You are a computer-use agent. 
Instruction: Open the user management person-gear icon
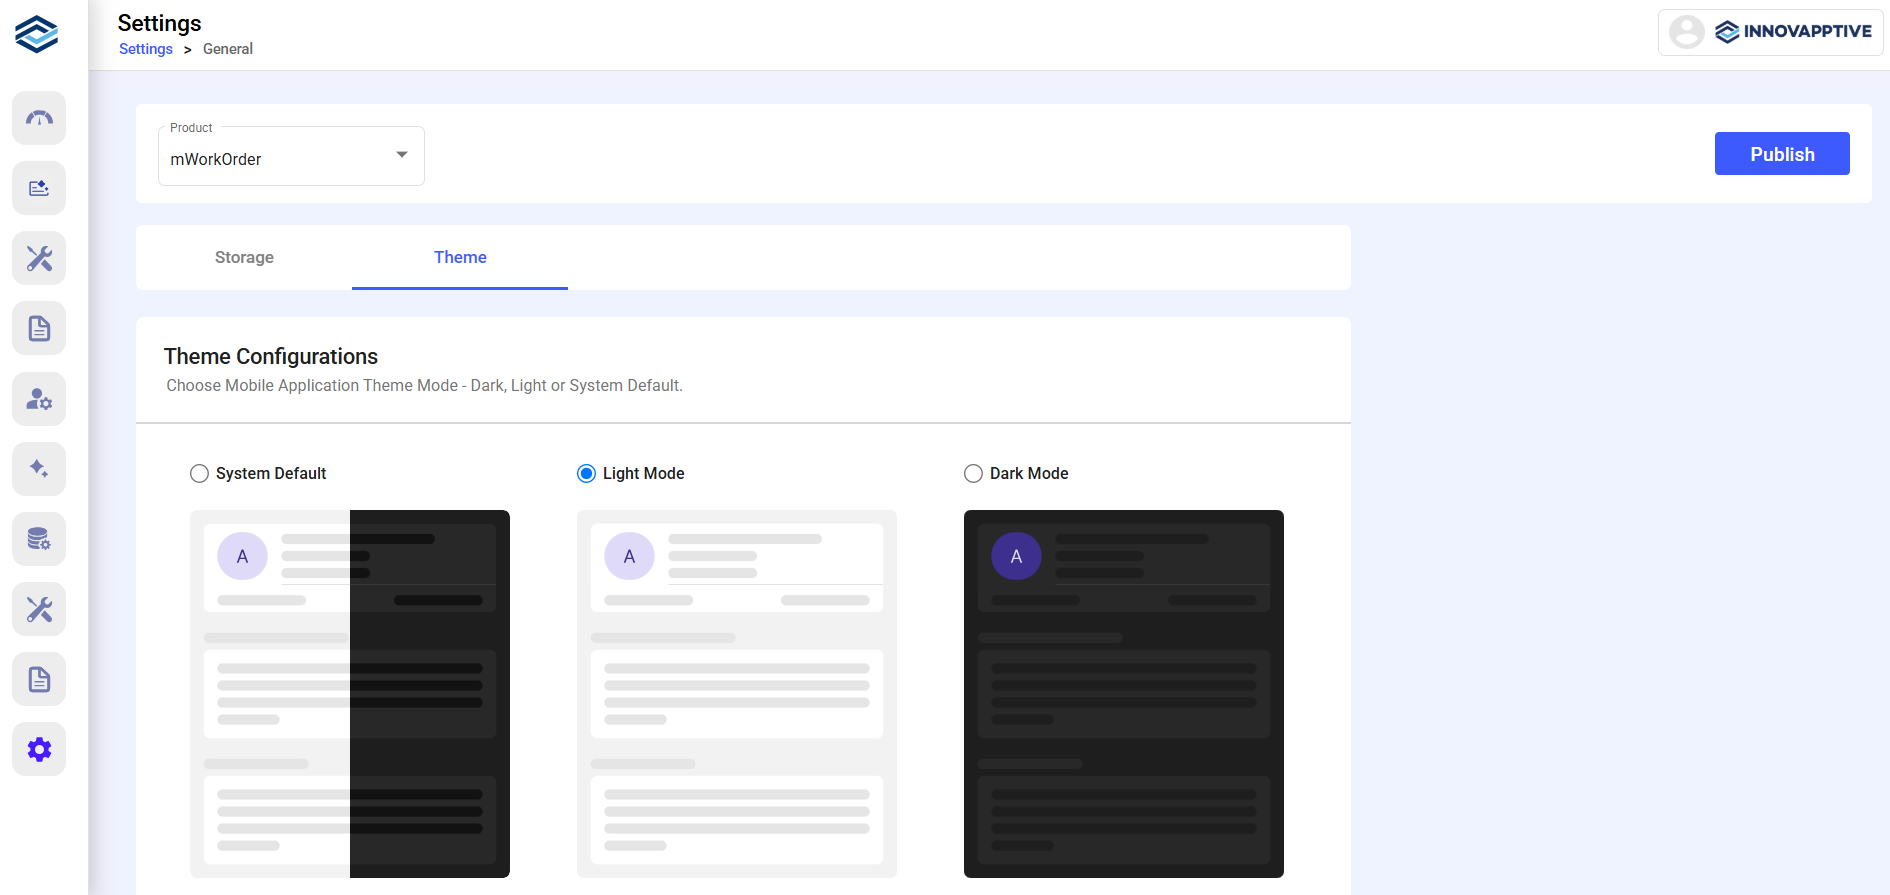(x=39, y=399)
